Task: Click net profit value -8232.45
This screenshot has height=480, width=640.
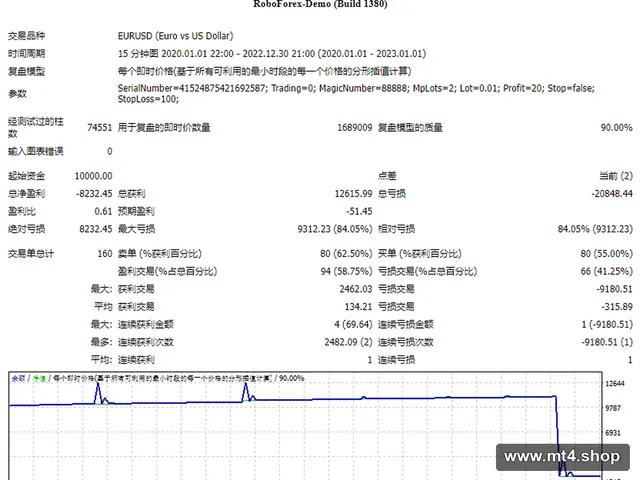Action: pyautogui.click(x=94, y=193)
